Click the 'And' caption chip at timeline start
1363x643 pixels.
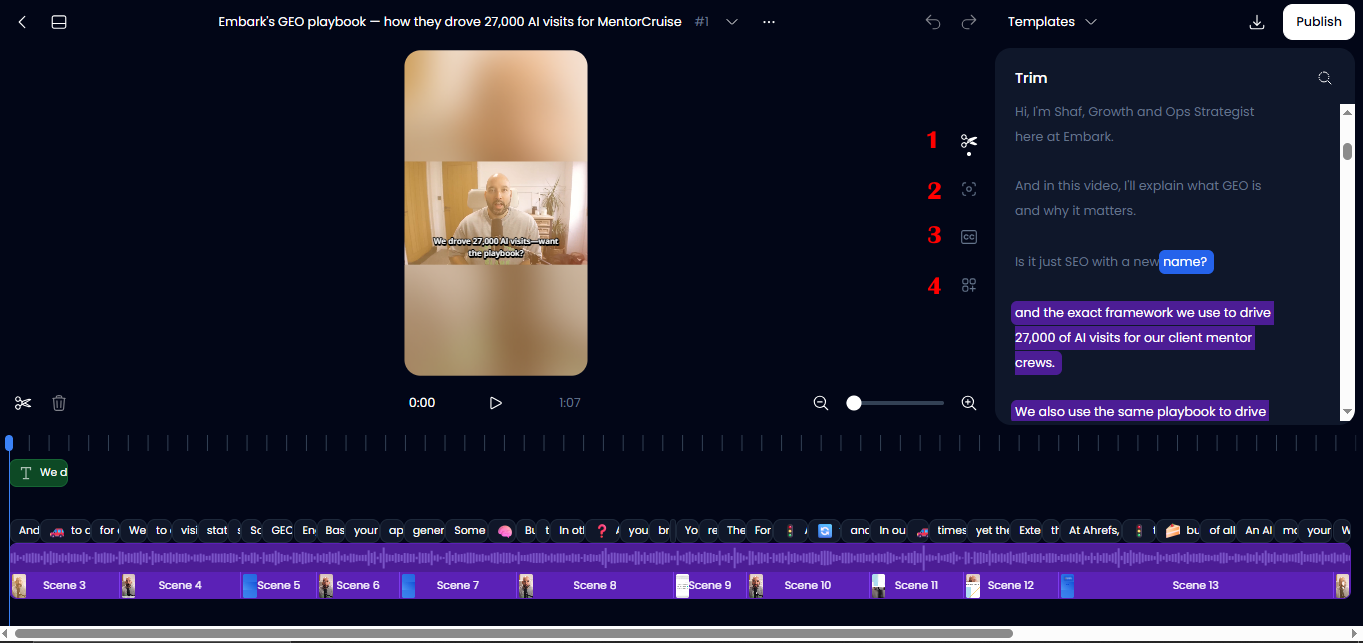[x=29, y=531]
